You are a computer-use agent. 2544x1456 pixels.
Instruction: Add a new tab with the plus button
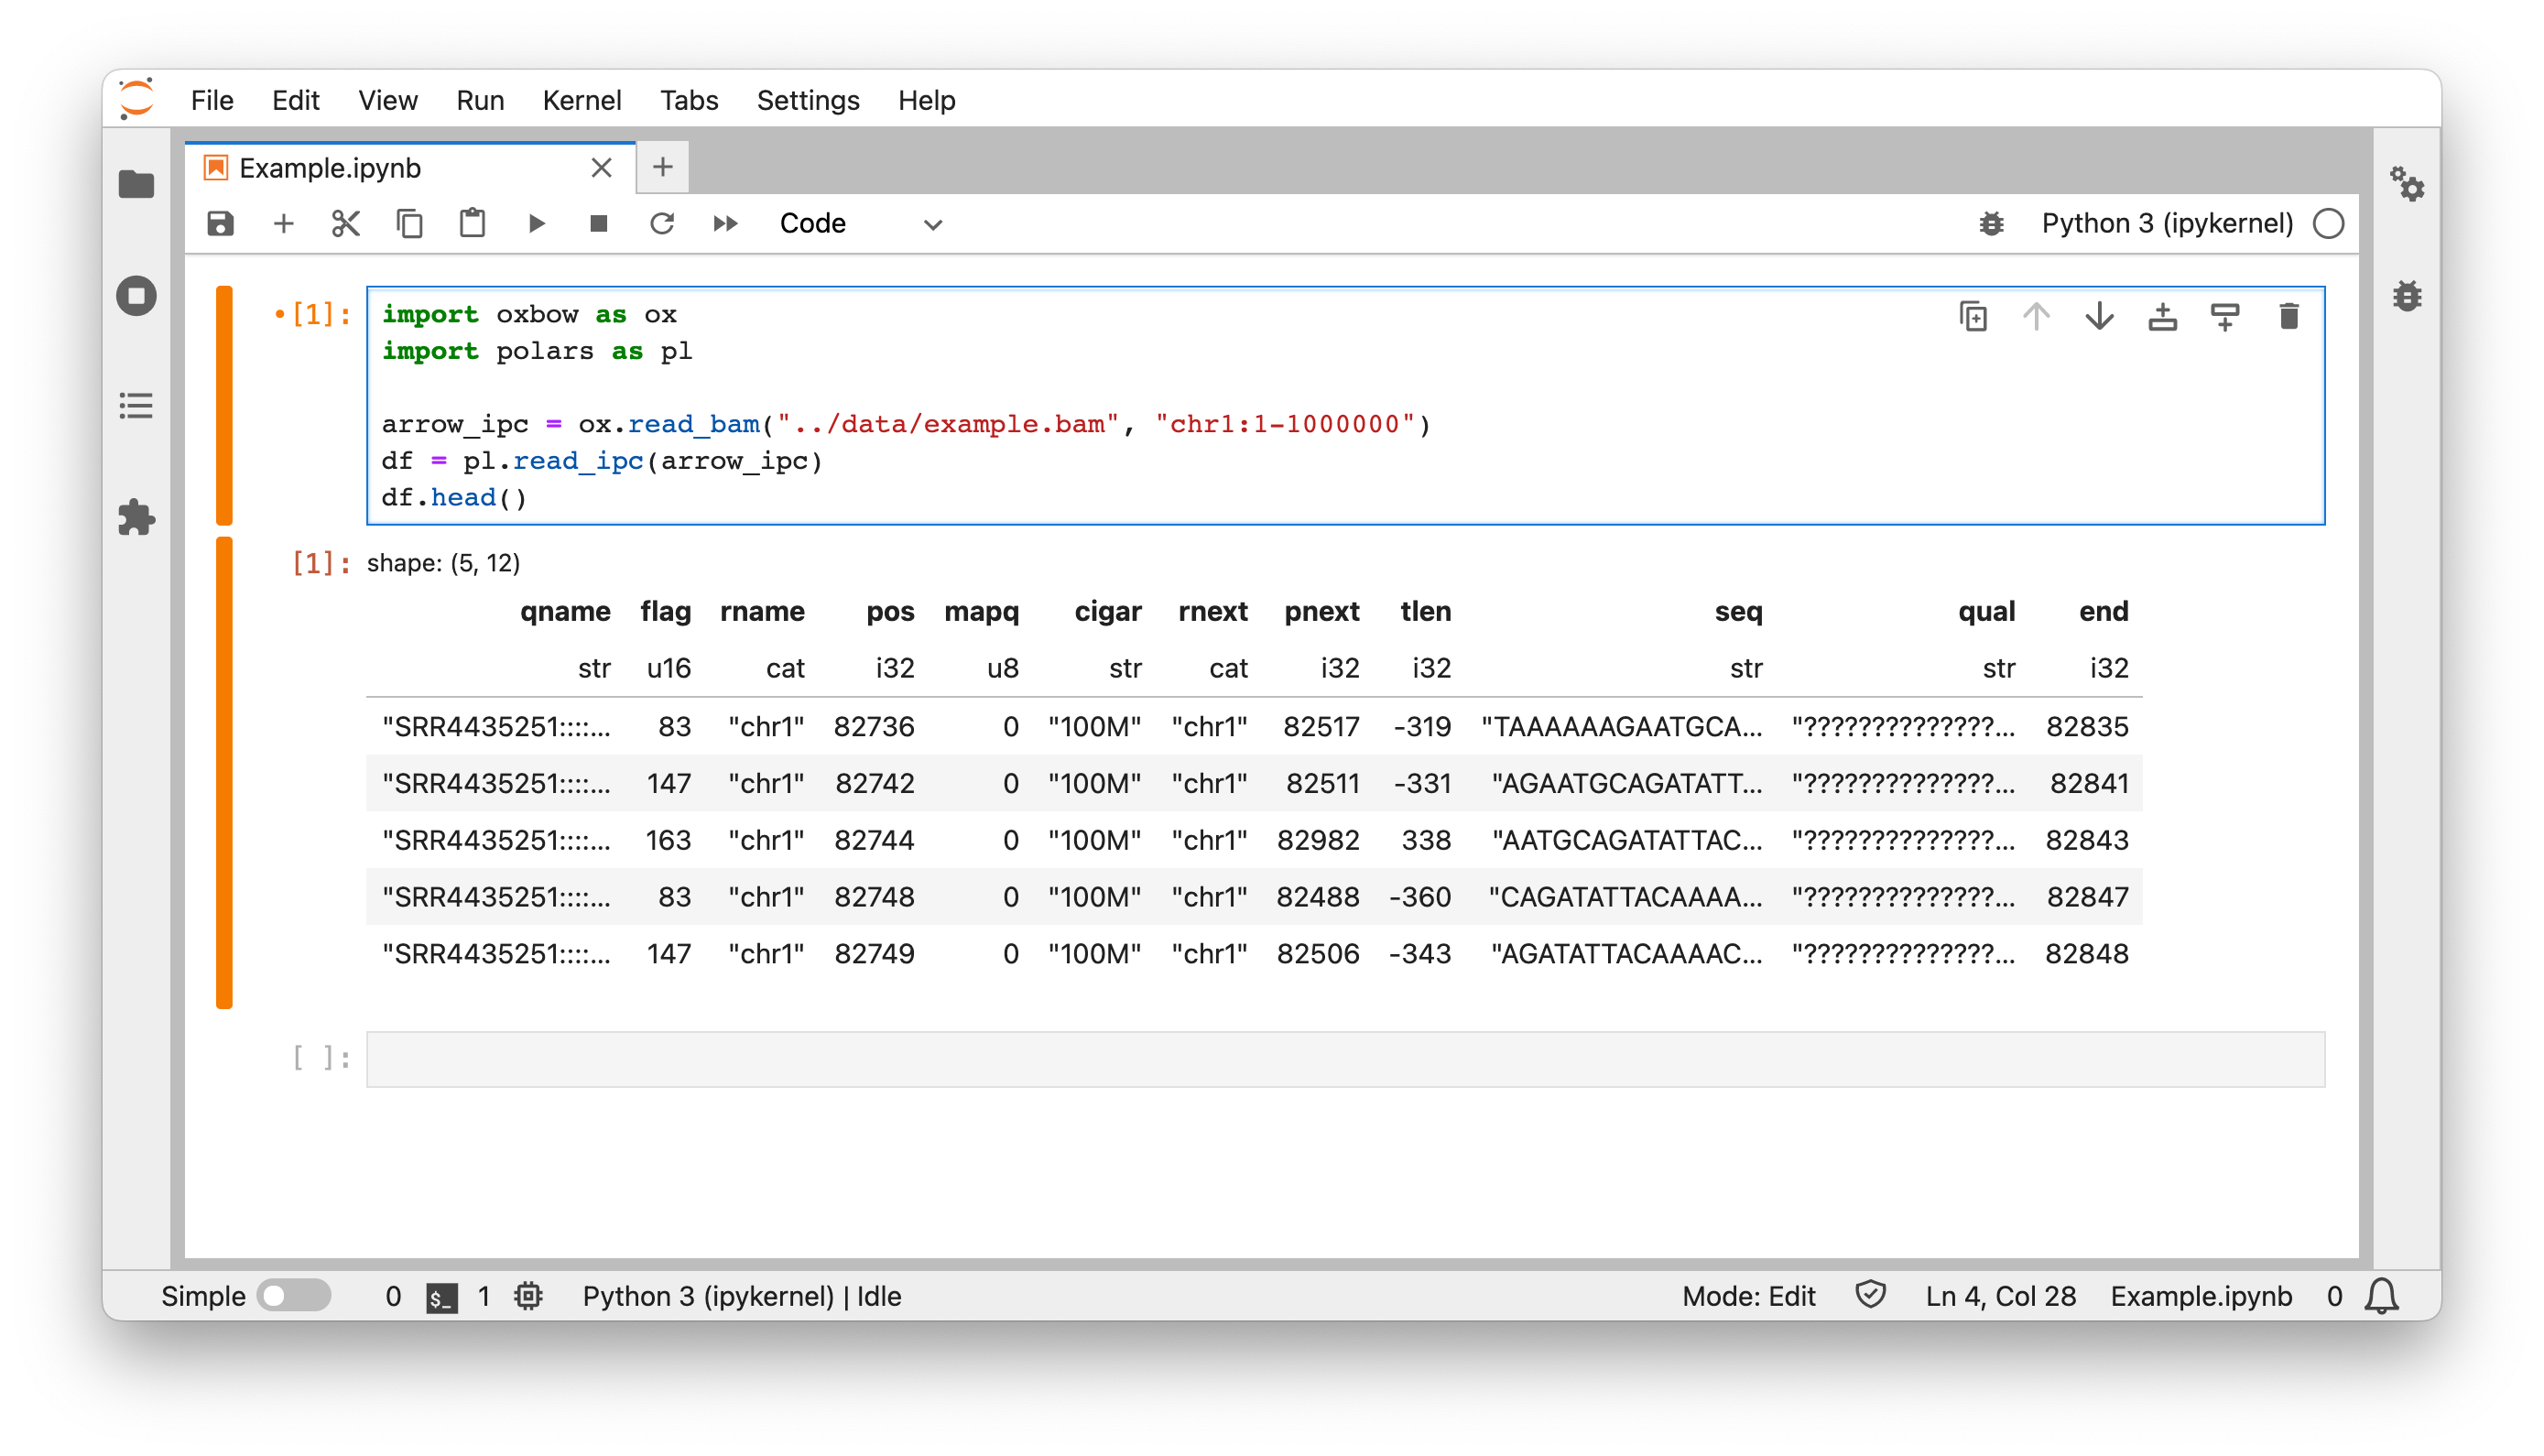[x=663, y=167]
